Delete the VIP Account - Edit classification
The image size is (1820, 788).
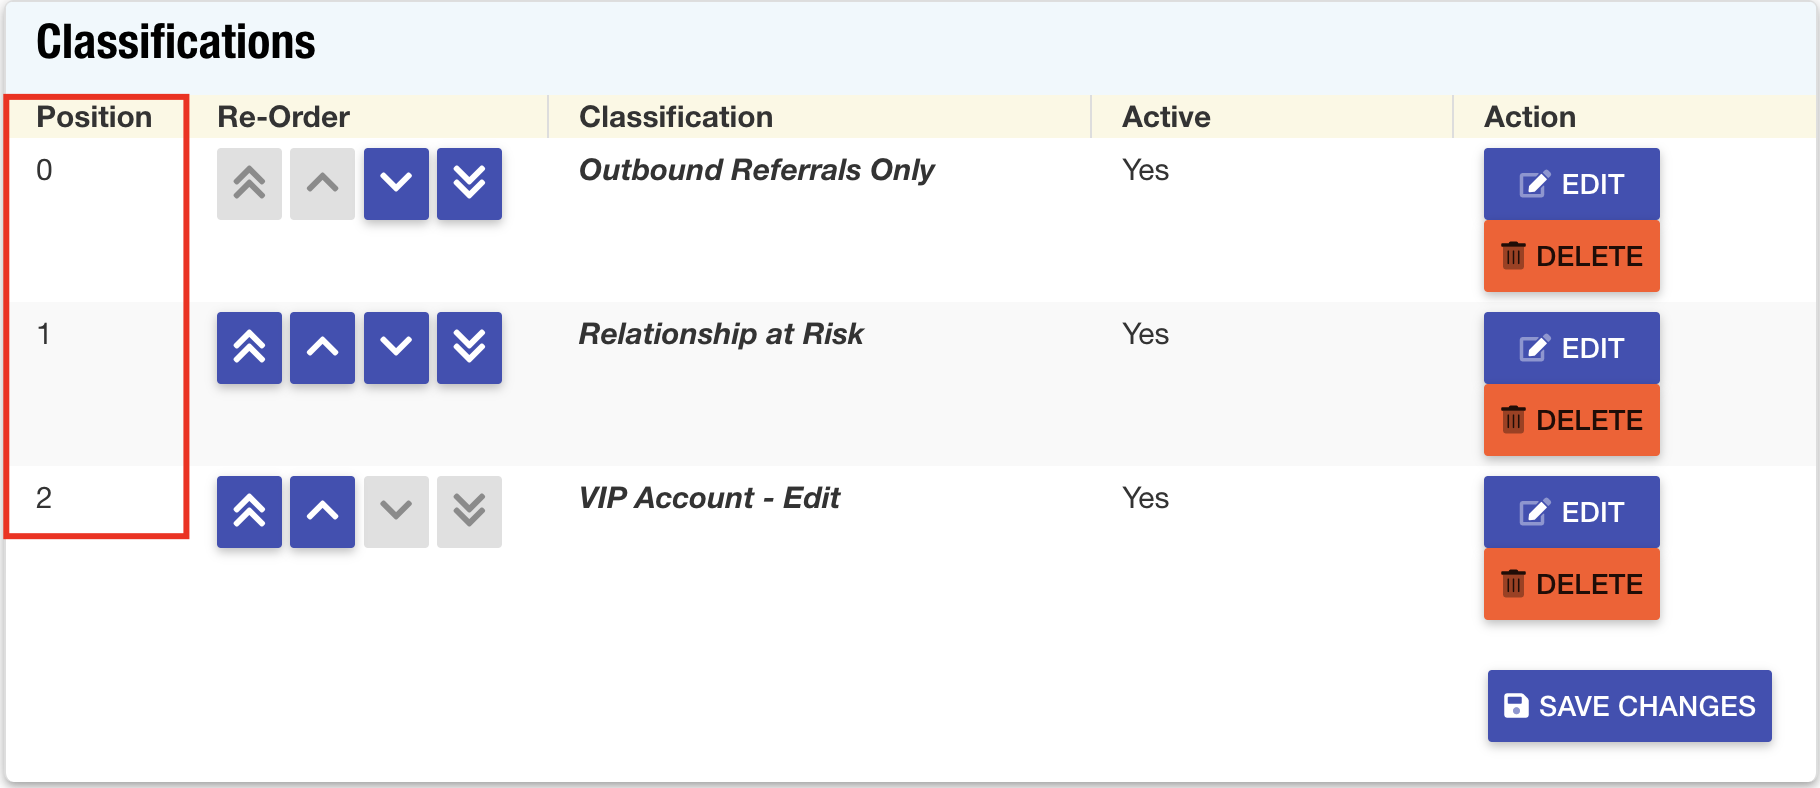(1571, 584)
